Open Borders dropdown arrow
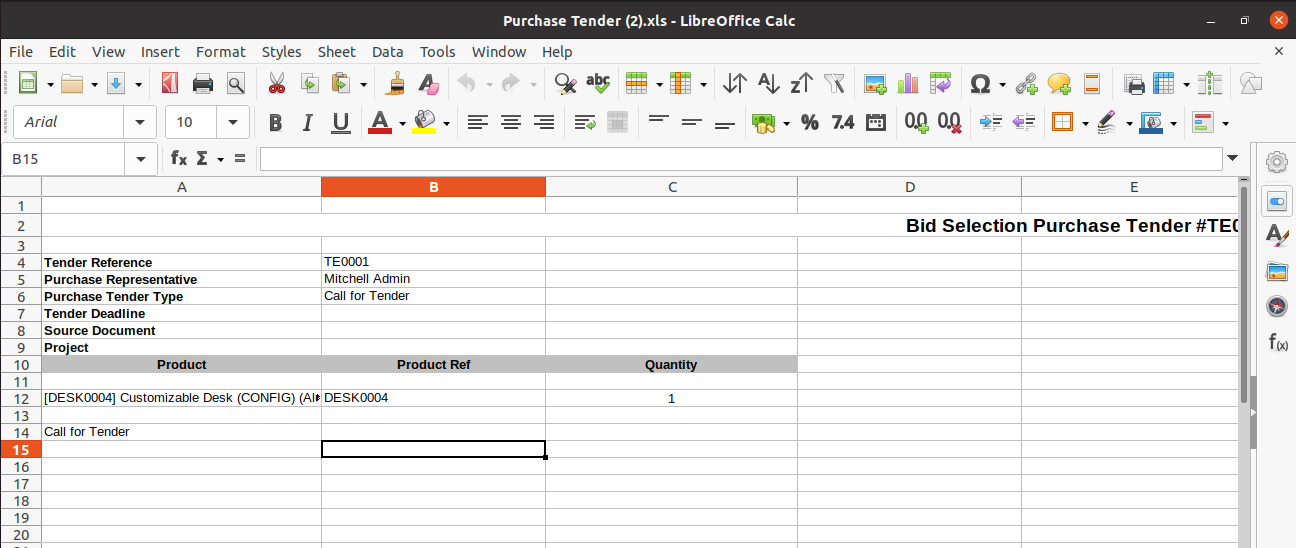1296x548 pixels. click(x=1085, y=123)
